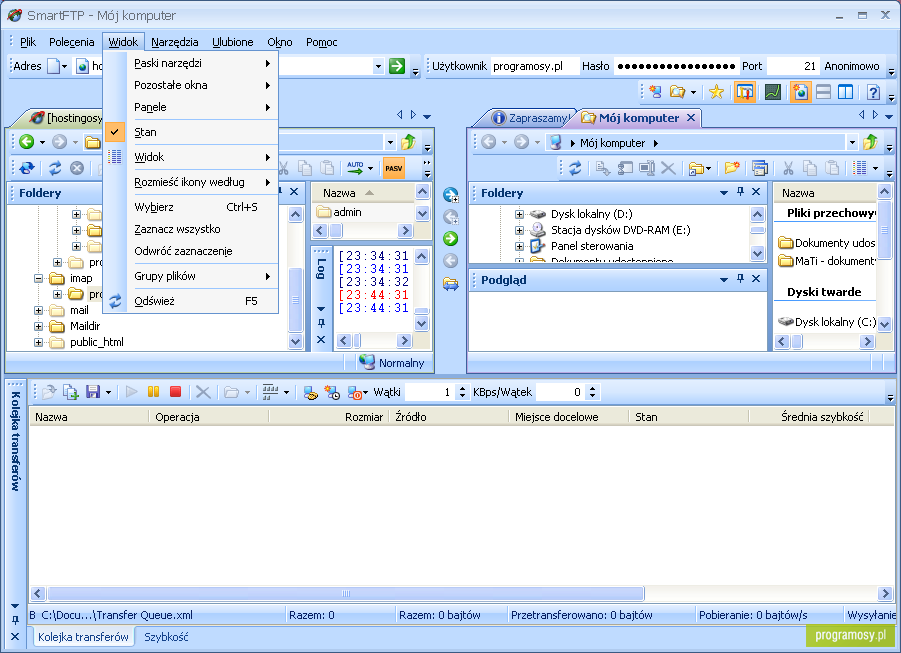The image size is (901, 653).
Task: Open the help question mark icon
Action: [873, 92]
